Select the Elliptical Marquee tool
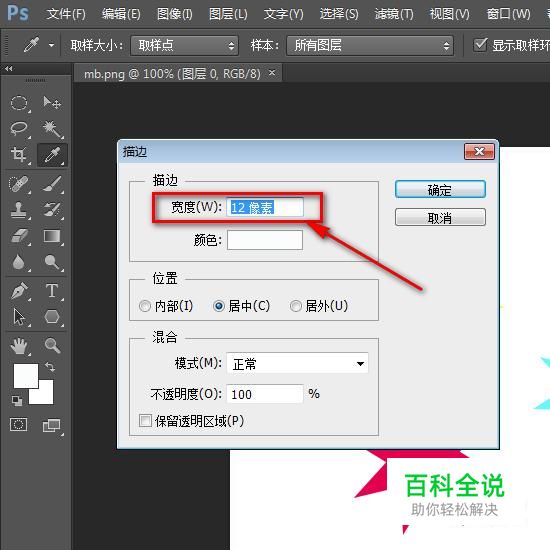Screen dimensions: 550x550 pos(19,103)
